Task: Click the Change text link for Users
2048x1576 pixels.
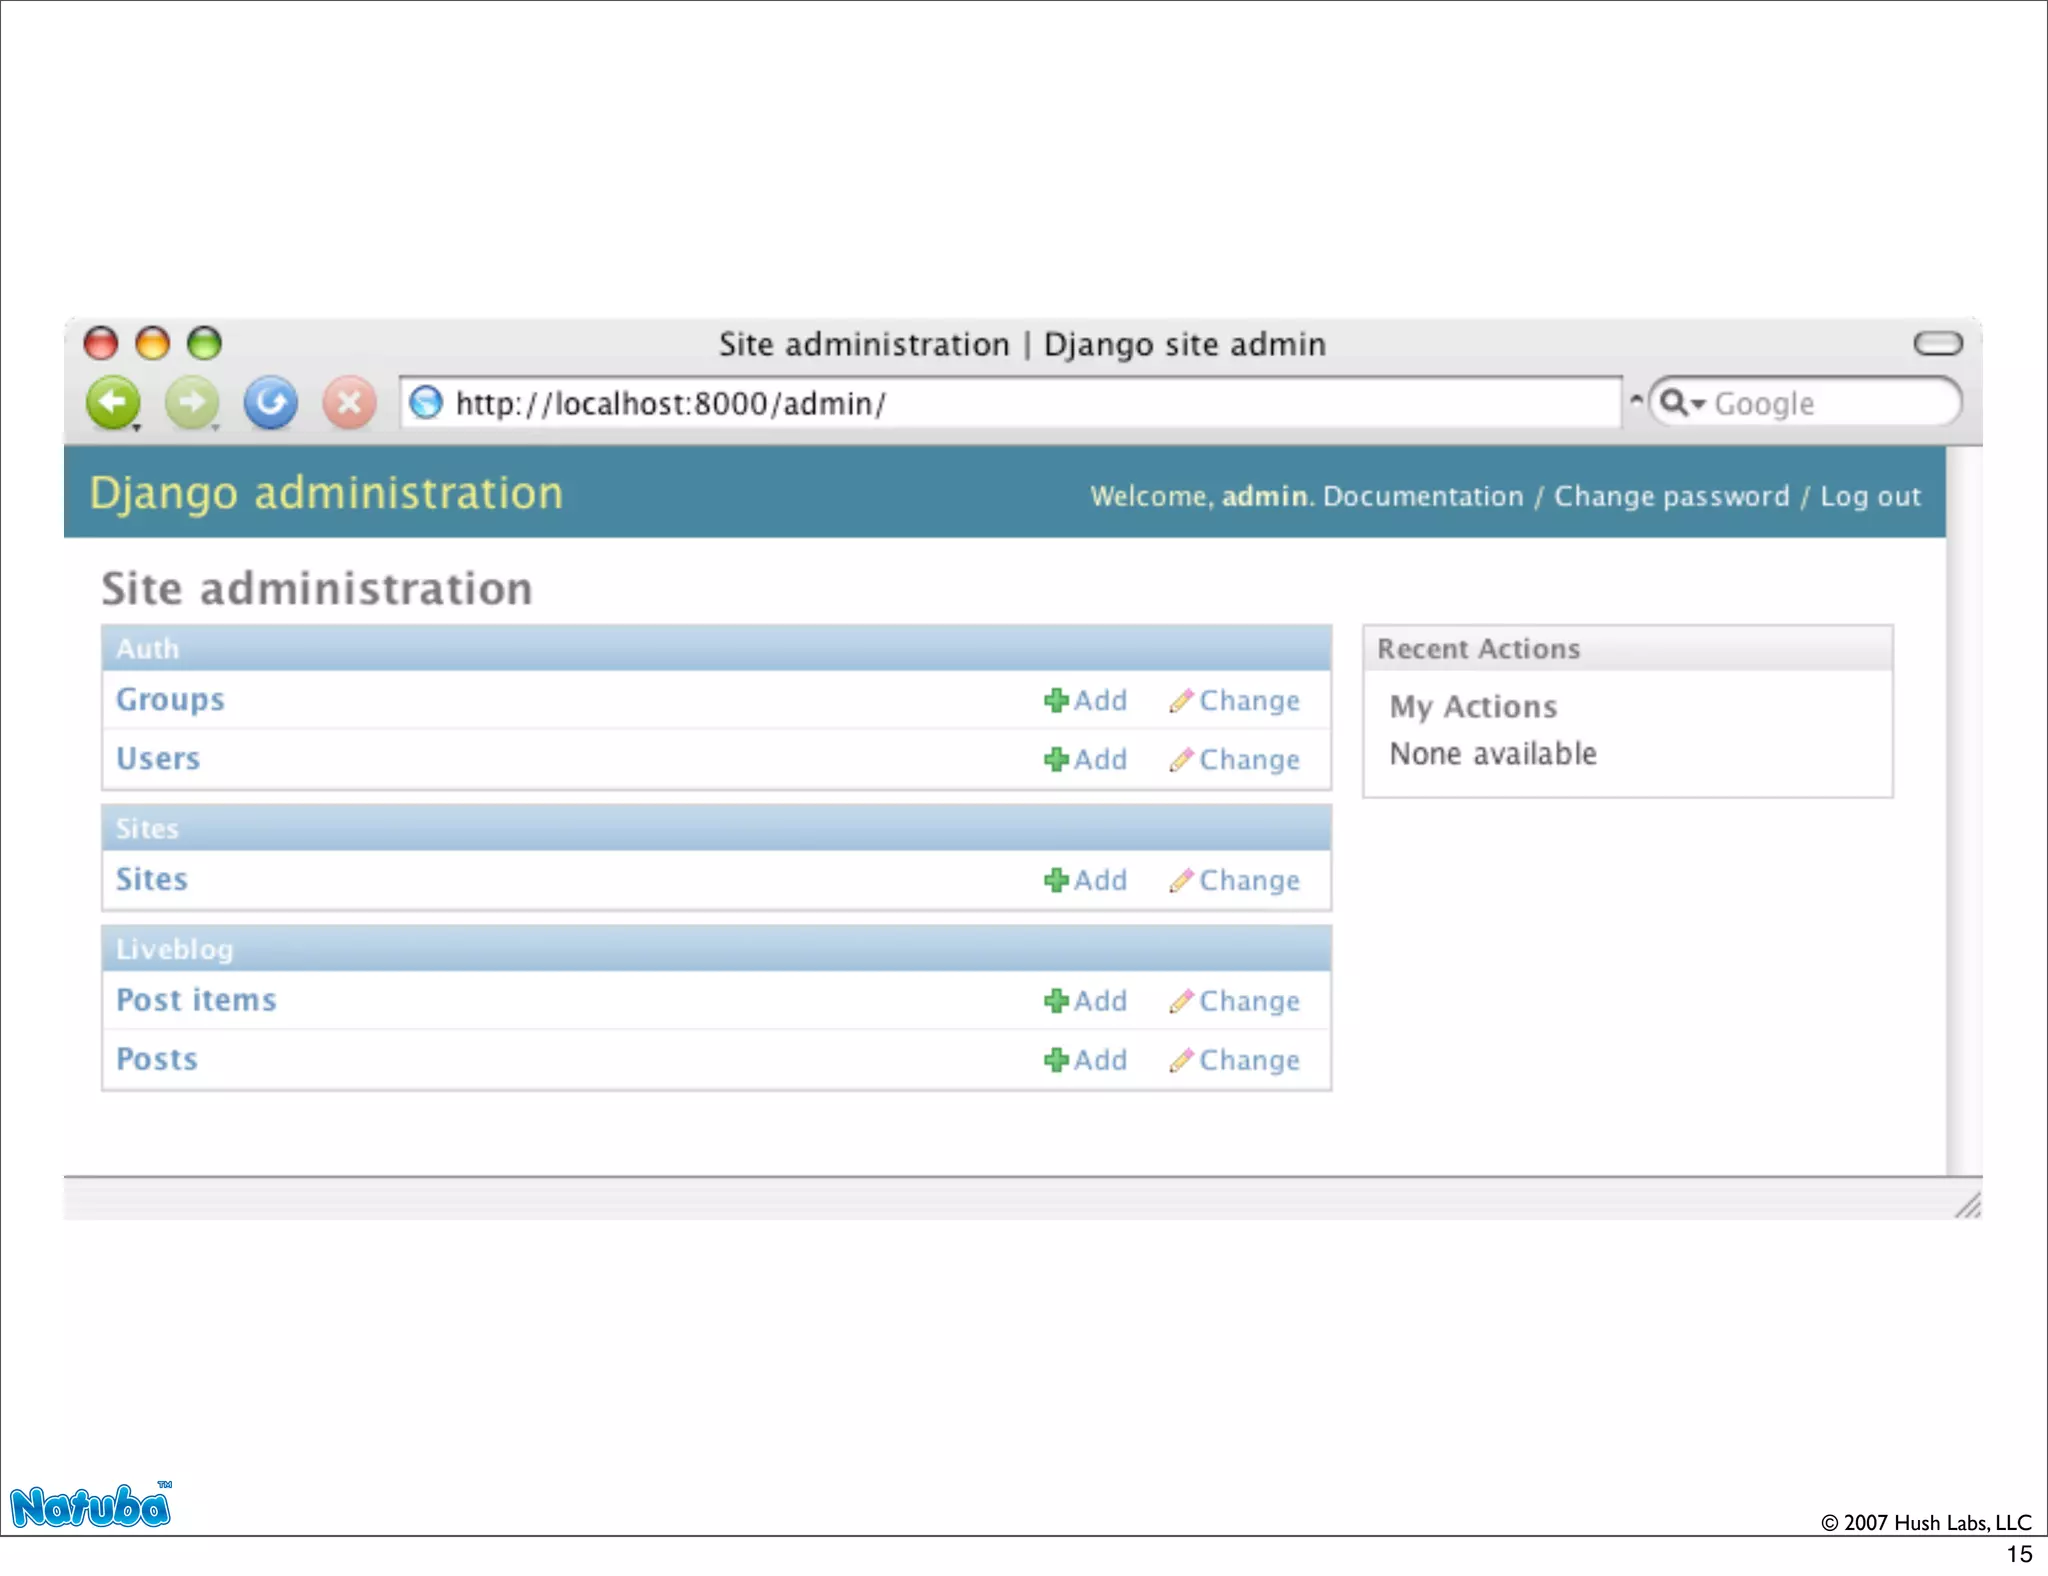Action: pos(1249,760)
